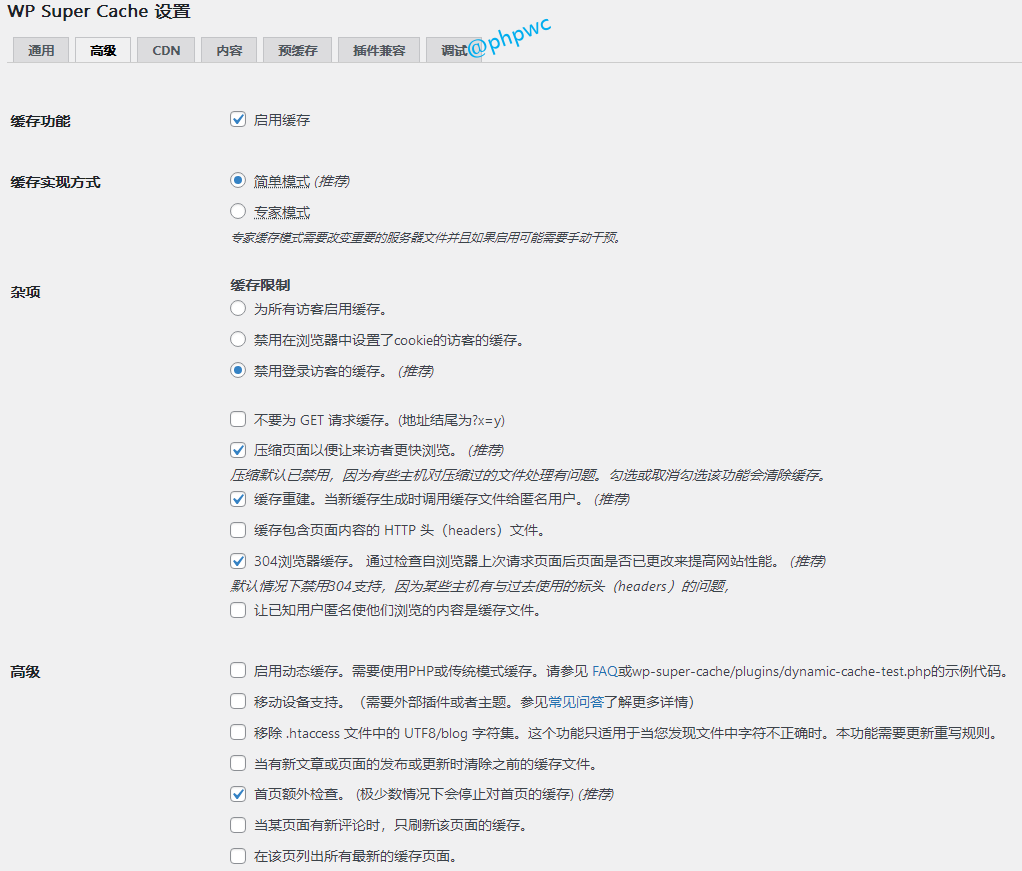This screenshot has height=871, width=1022.
Task: Enable 启用动态缓存 checkbox
Action: coord(238,670)
